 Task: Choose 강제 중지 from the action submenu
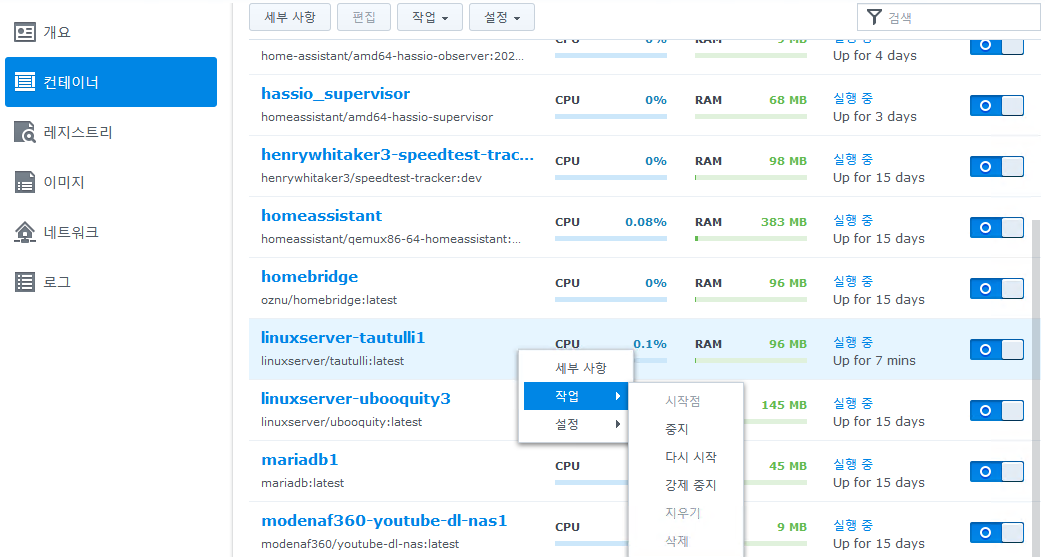pyautogui.click(x=686, y=485)
